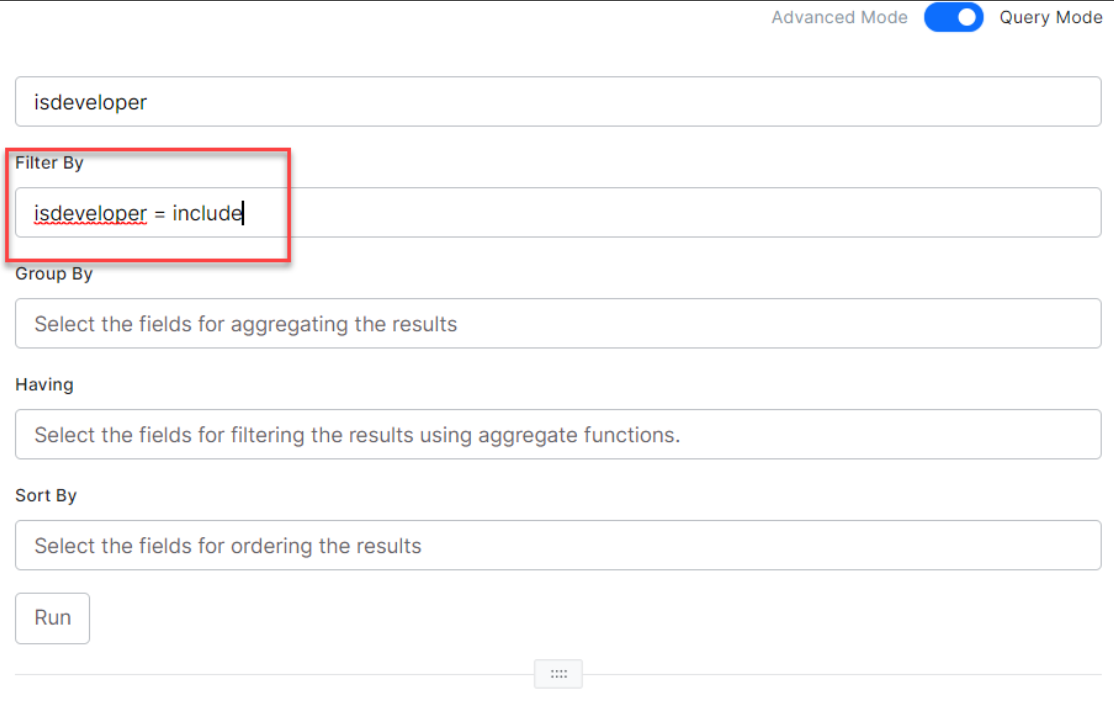Open the Having aggregate filter field
This screenshot has width=1114, height=705.
tap(558, 435)
